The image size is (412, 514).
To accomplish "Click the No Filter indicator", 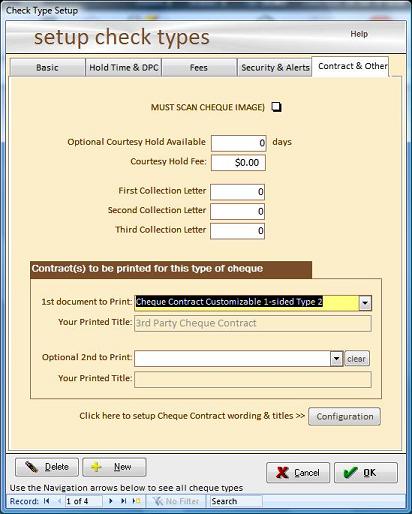I will [177, 501].
